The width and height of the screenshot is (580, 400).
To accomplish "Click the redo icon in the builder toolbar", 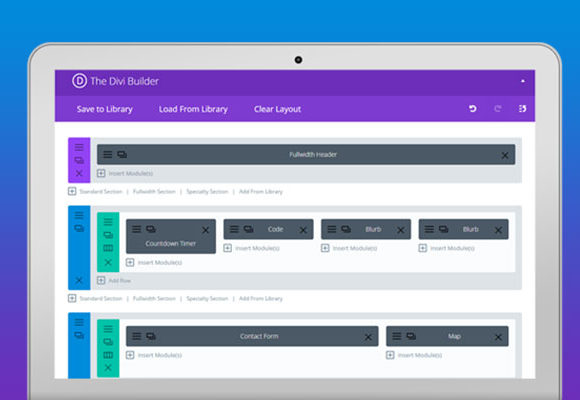I will [498, 109].
